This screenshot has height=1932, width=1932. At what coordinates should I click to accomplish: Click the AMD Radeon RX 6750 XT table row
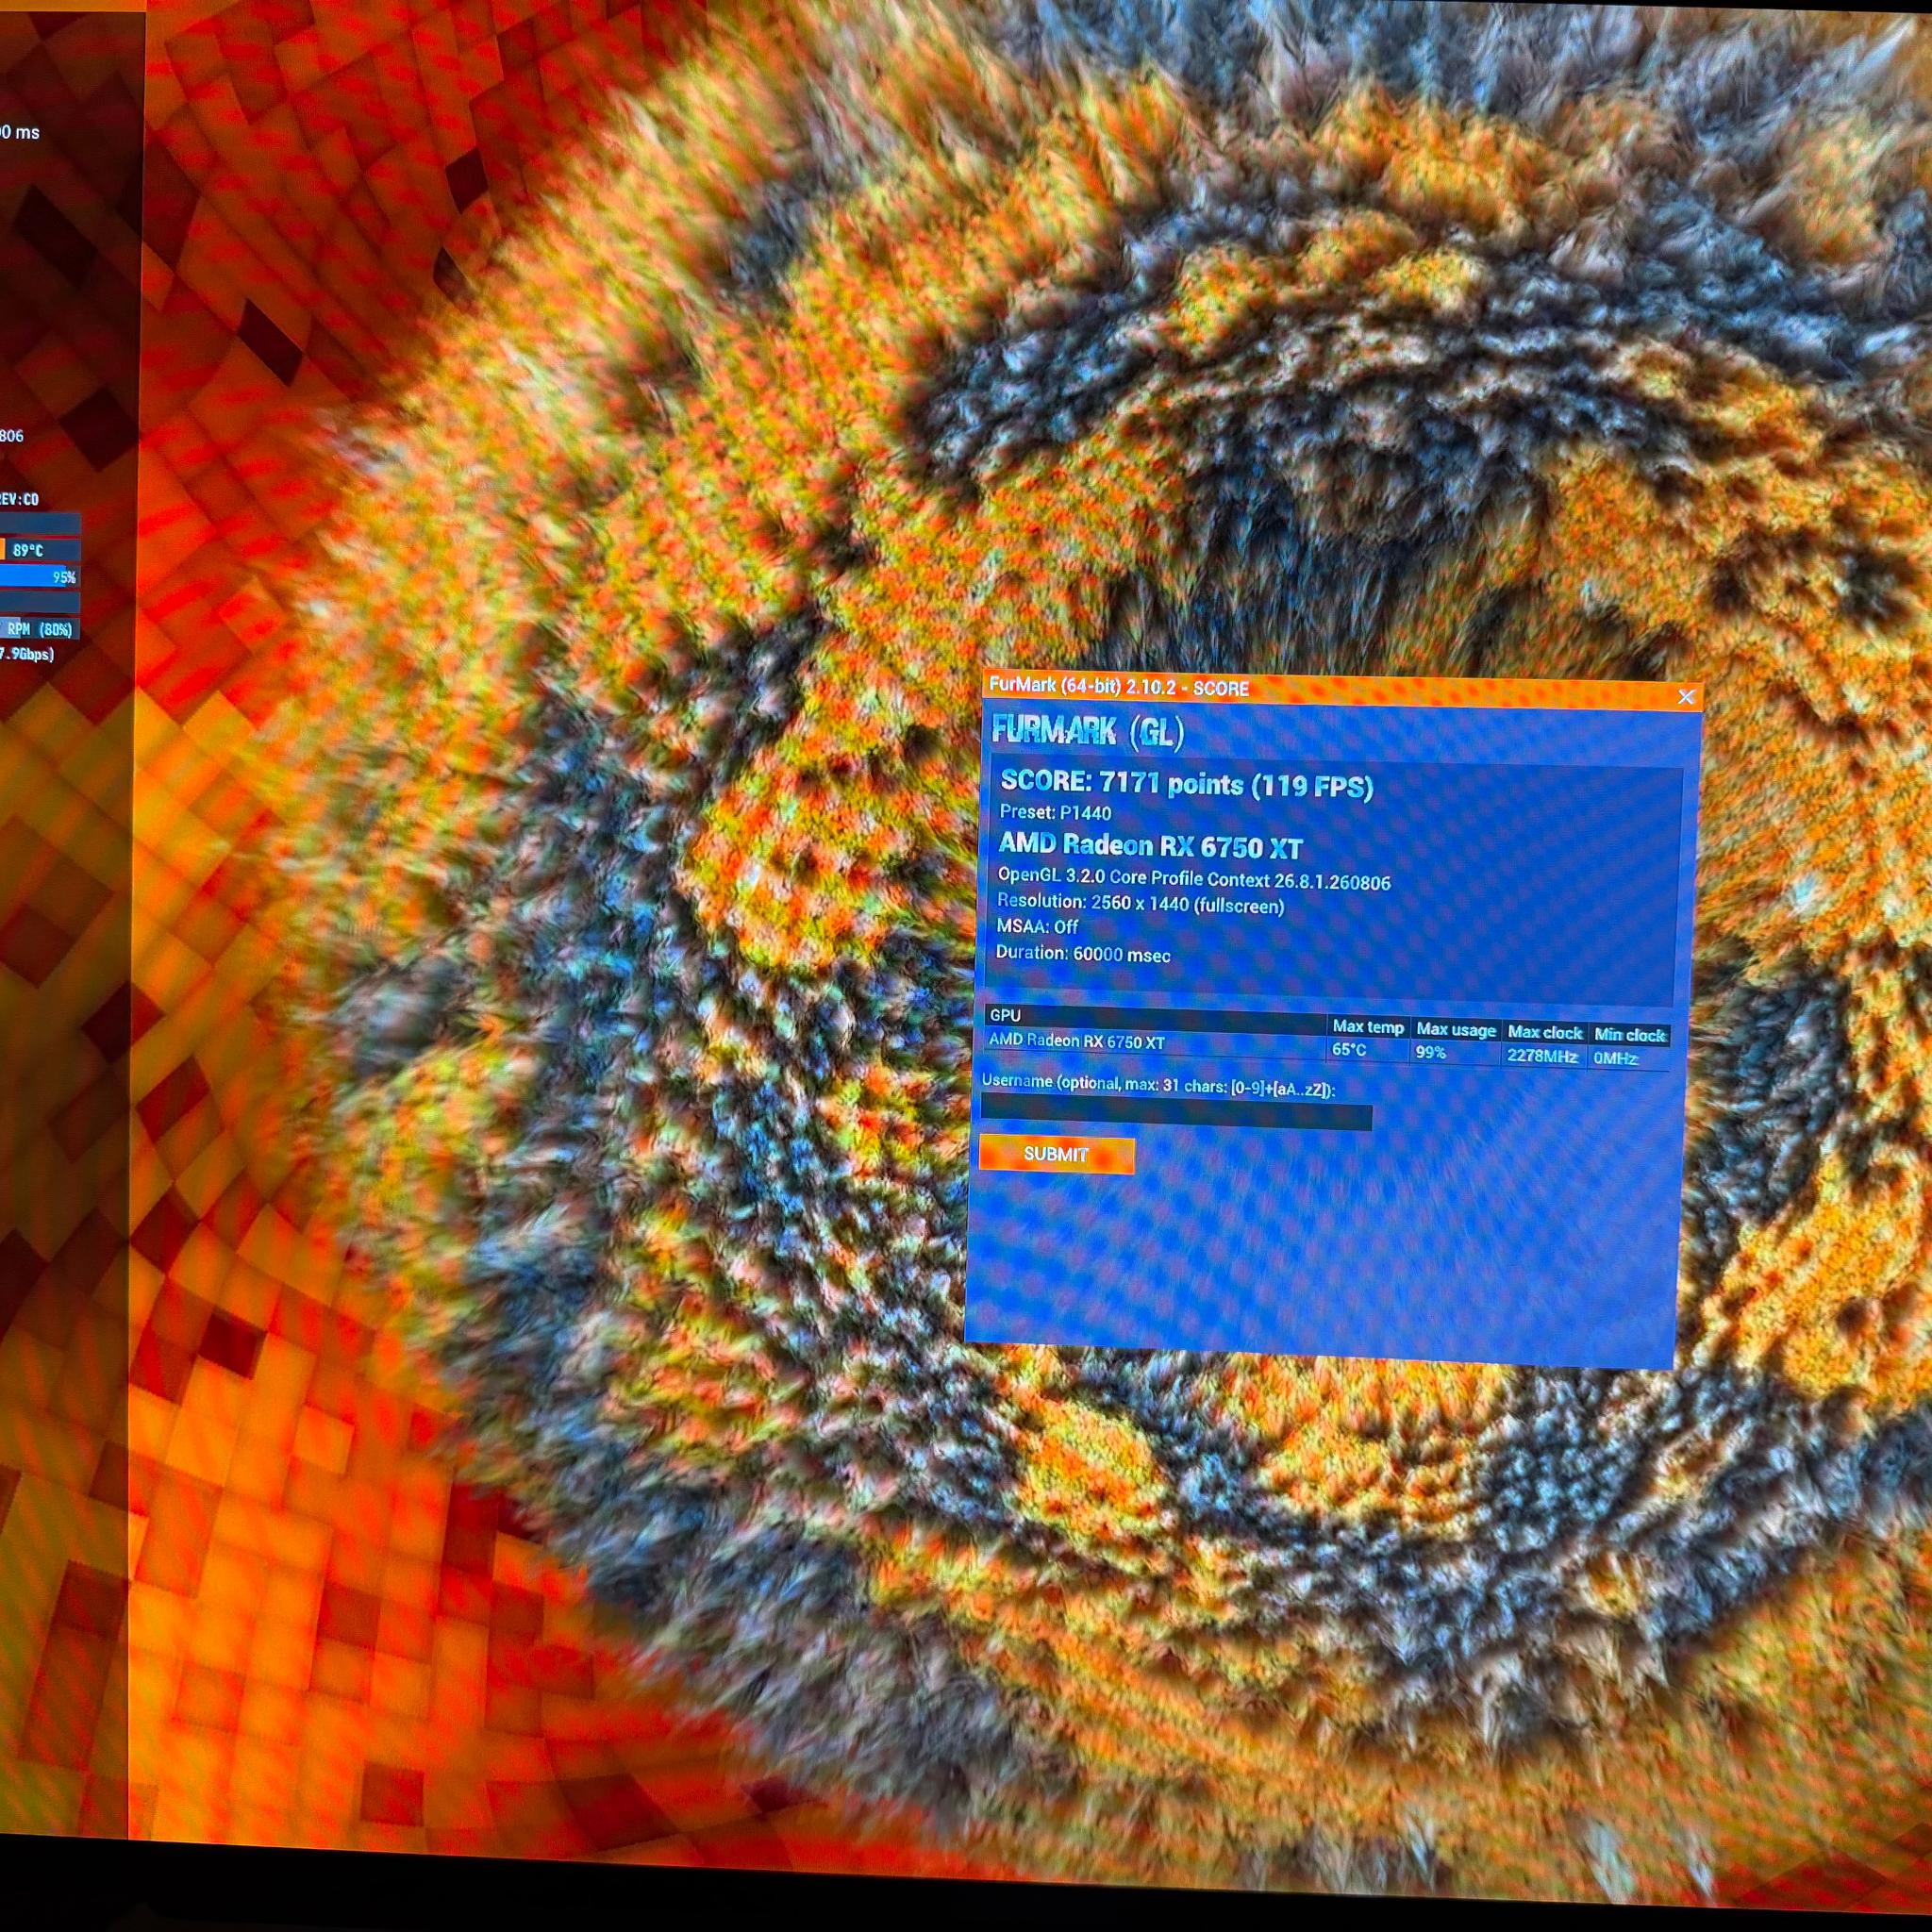[x=1326, y=1048]
